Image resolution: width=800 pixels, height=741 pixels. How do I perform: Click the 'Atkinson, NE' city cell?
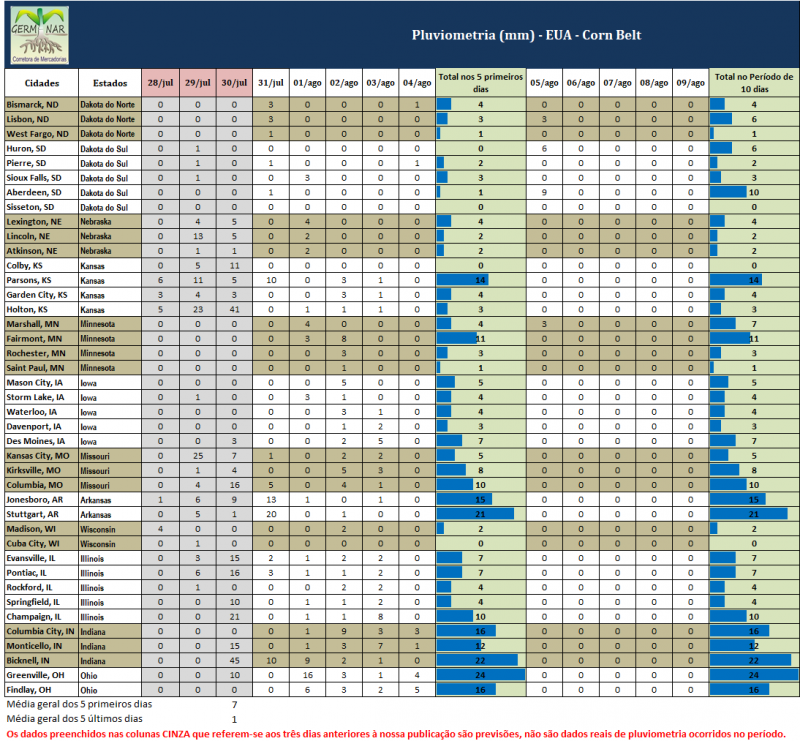point(42,251)
